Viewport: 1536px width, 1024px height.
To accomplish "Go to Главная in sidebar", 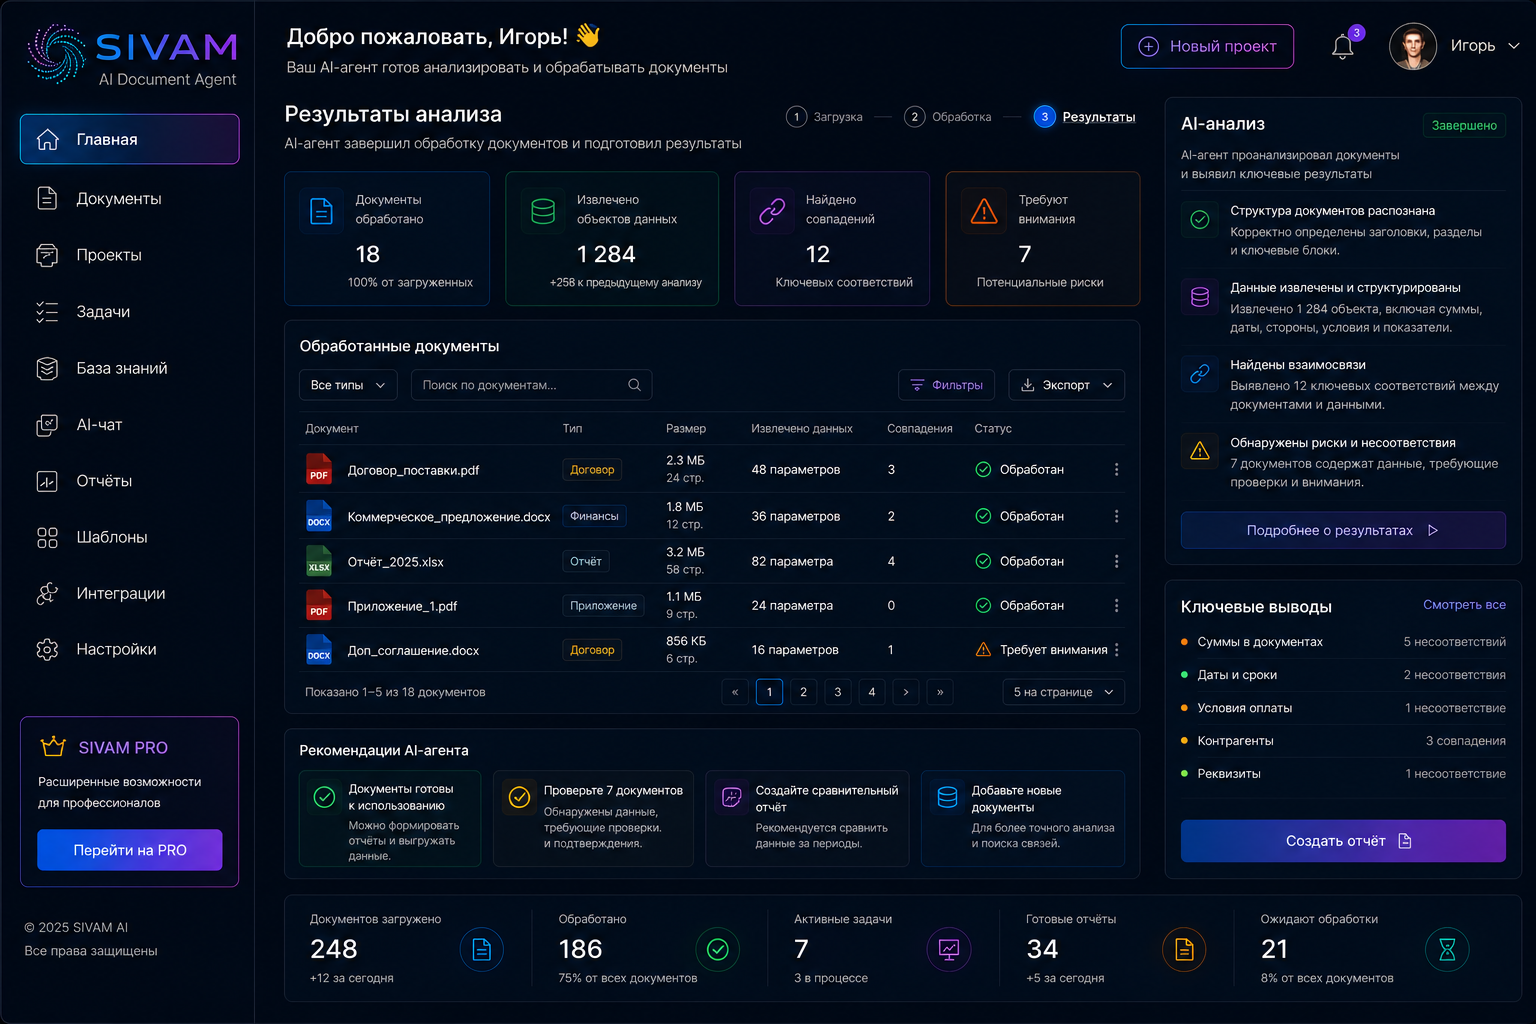I will point(129,139).
